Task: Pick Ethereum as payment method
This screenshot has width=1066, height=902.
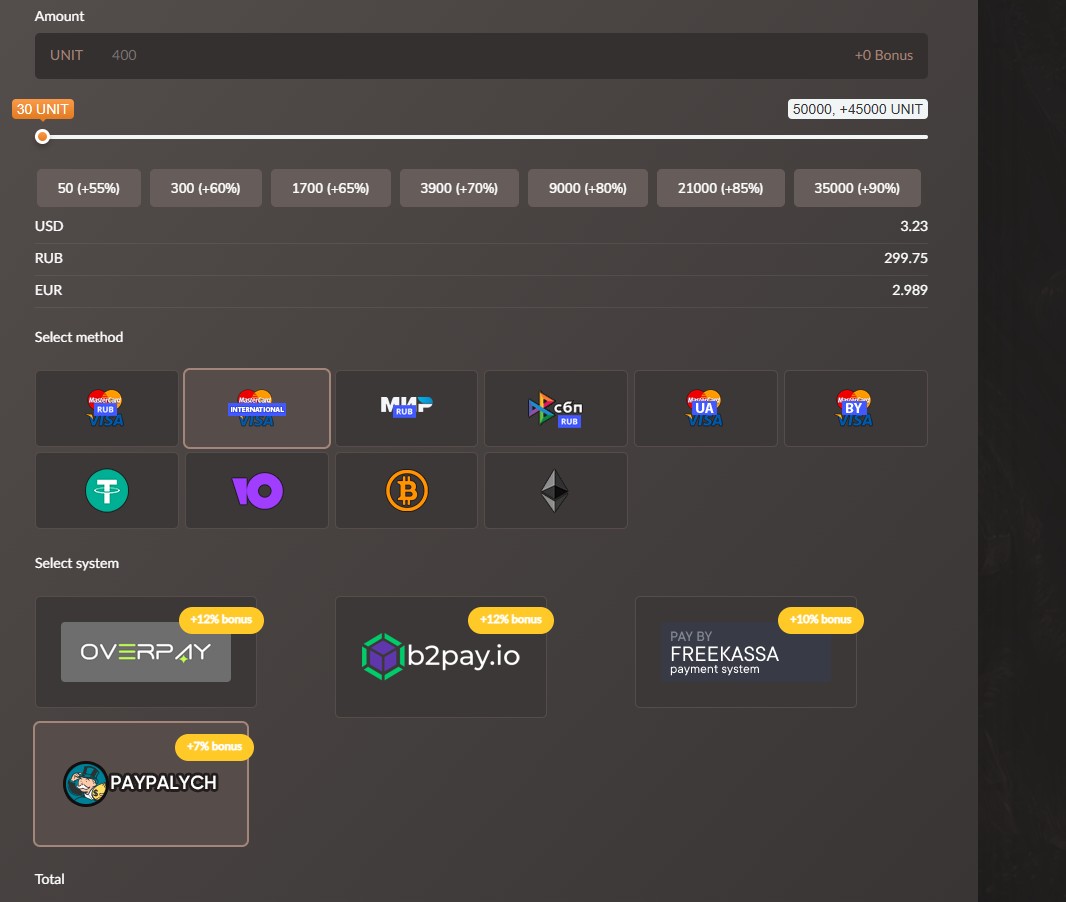Action: [556, 490]
